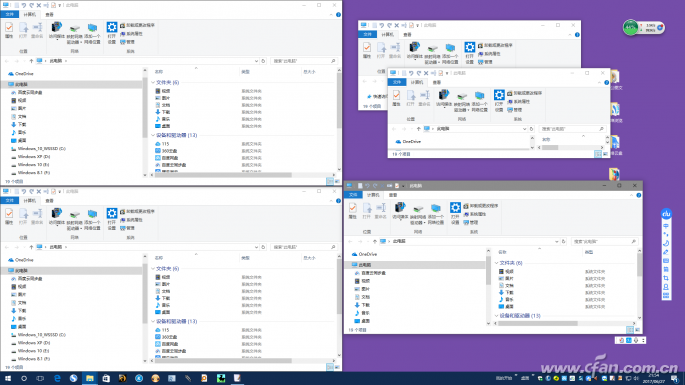Open quick access toolbar dropdown, lower-left window
685x385 pixels.
[x=59, y=191]
